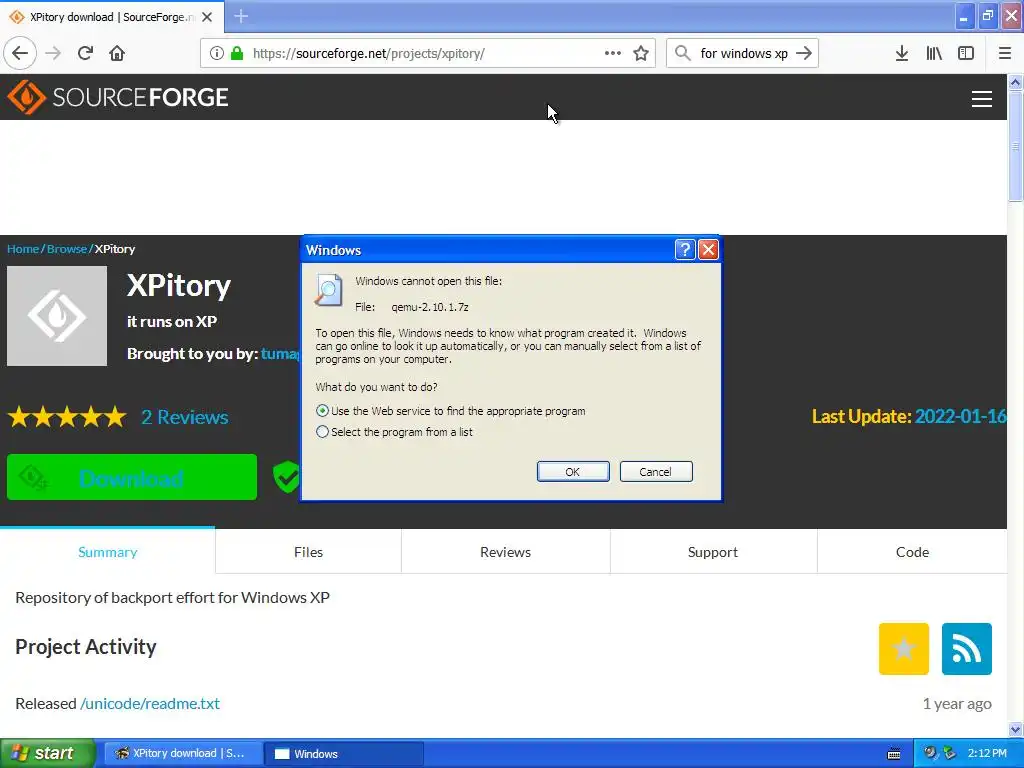Switch to Windows dialog taskbar button
Viewport: 1024px width, 768px height.
344,754
